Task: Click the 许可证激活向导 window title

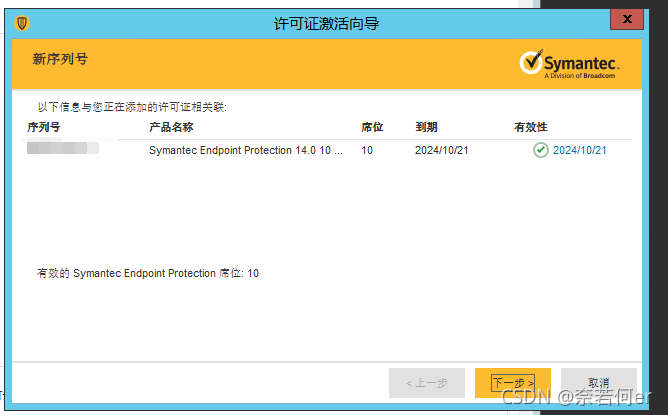Action: 326,23
